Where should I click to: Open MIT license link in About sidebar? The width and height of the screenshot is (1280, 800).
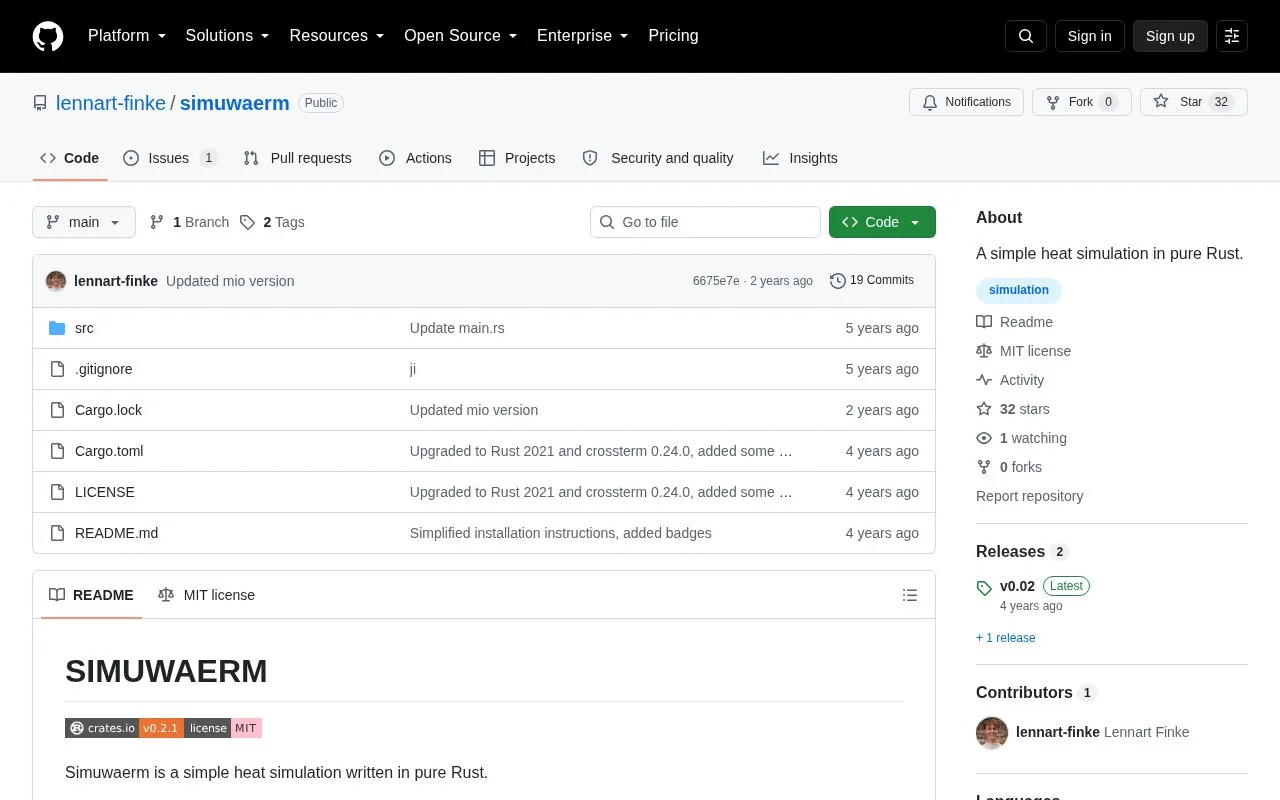pos(1023,351)
